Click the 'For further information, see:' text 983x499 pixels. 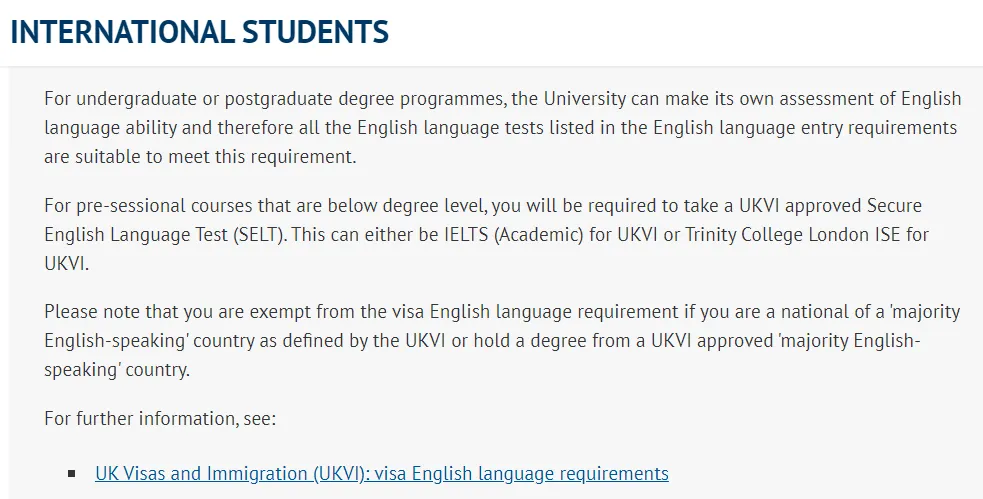pos(160,418)
